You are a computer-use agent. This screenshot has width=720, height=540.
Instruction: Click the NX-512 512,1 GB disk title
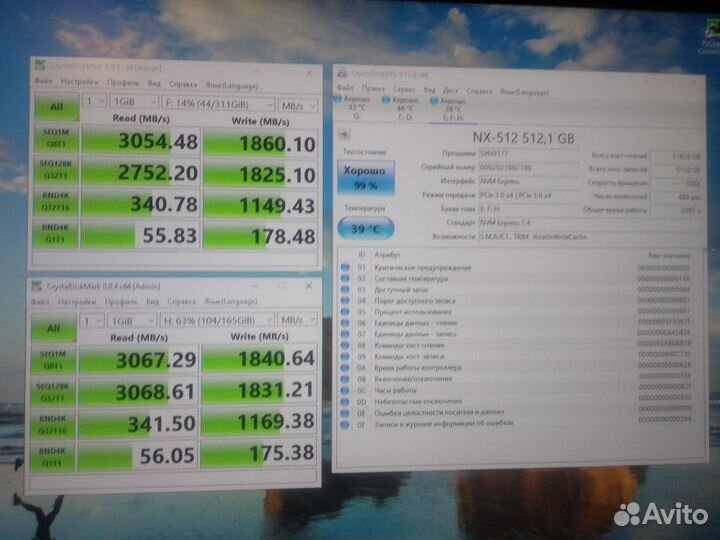523,138
